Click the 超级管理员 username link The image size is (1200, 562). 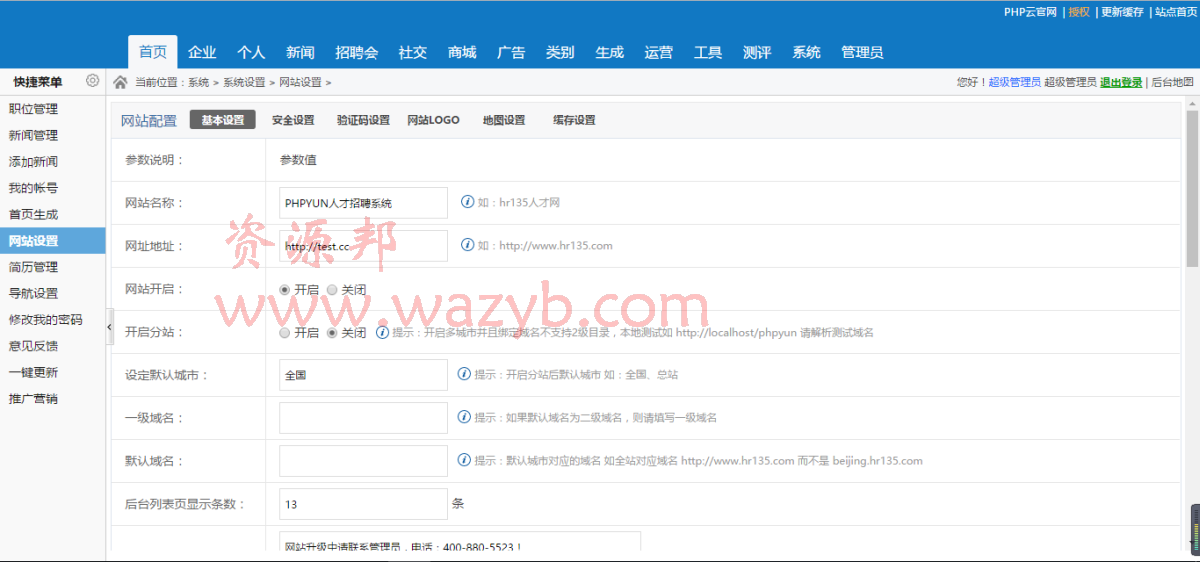click(1015, 83)
